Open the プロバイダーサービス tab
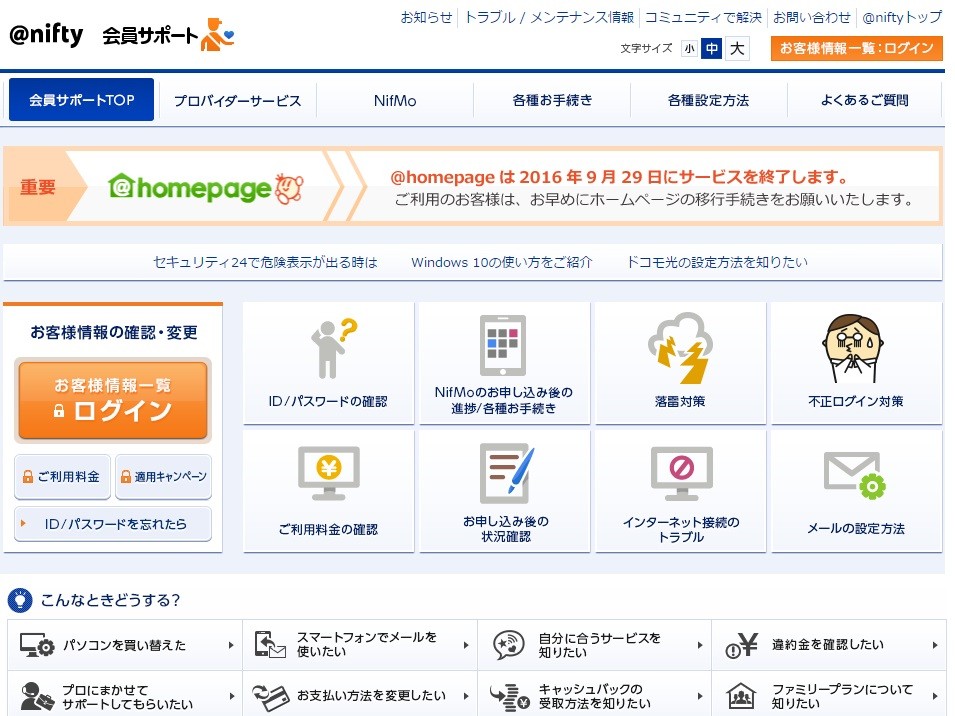Image resolution: width=955 pixels, height=716 pixels. pos(238,100)
